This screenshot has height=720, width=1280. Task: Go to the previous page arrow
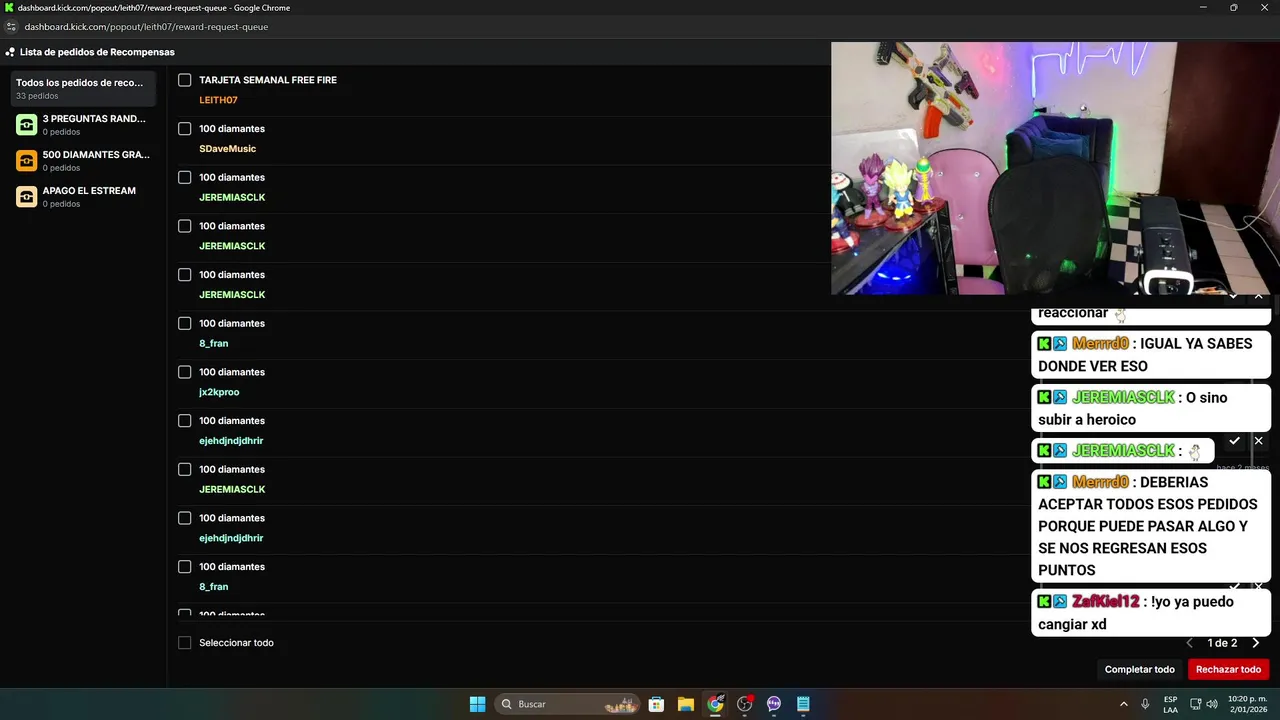point(1189,643)
